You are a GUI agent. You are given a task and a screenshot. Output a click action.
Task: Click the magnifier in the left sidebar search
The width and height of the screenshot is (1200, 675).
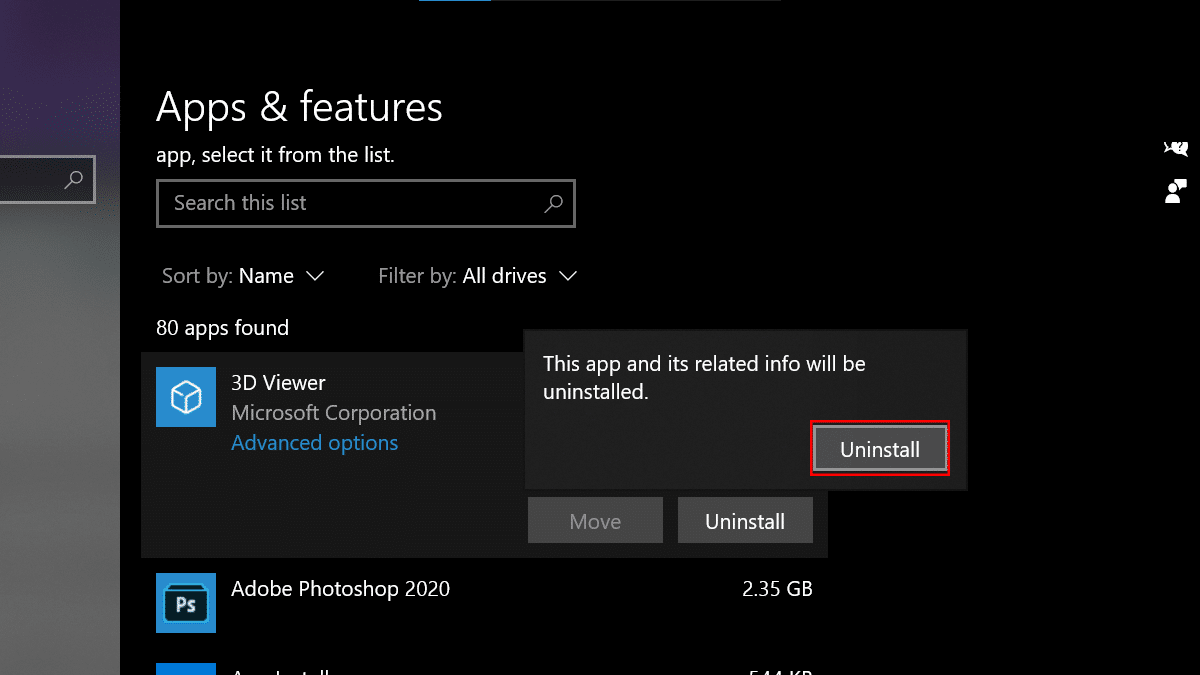click(73, 180)
